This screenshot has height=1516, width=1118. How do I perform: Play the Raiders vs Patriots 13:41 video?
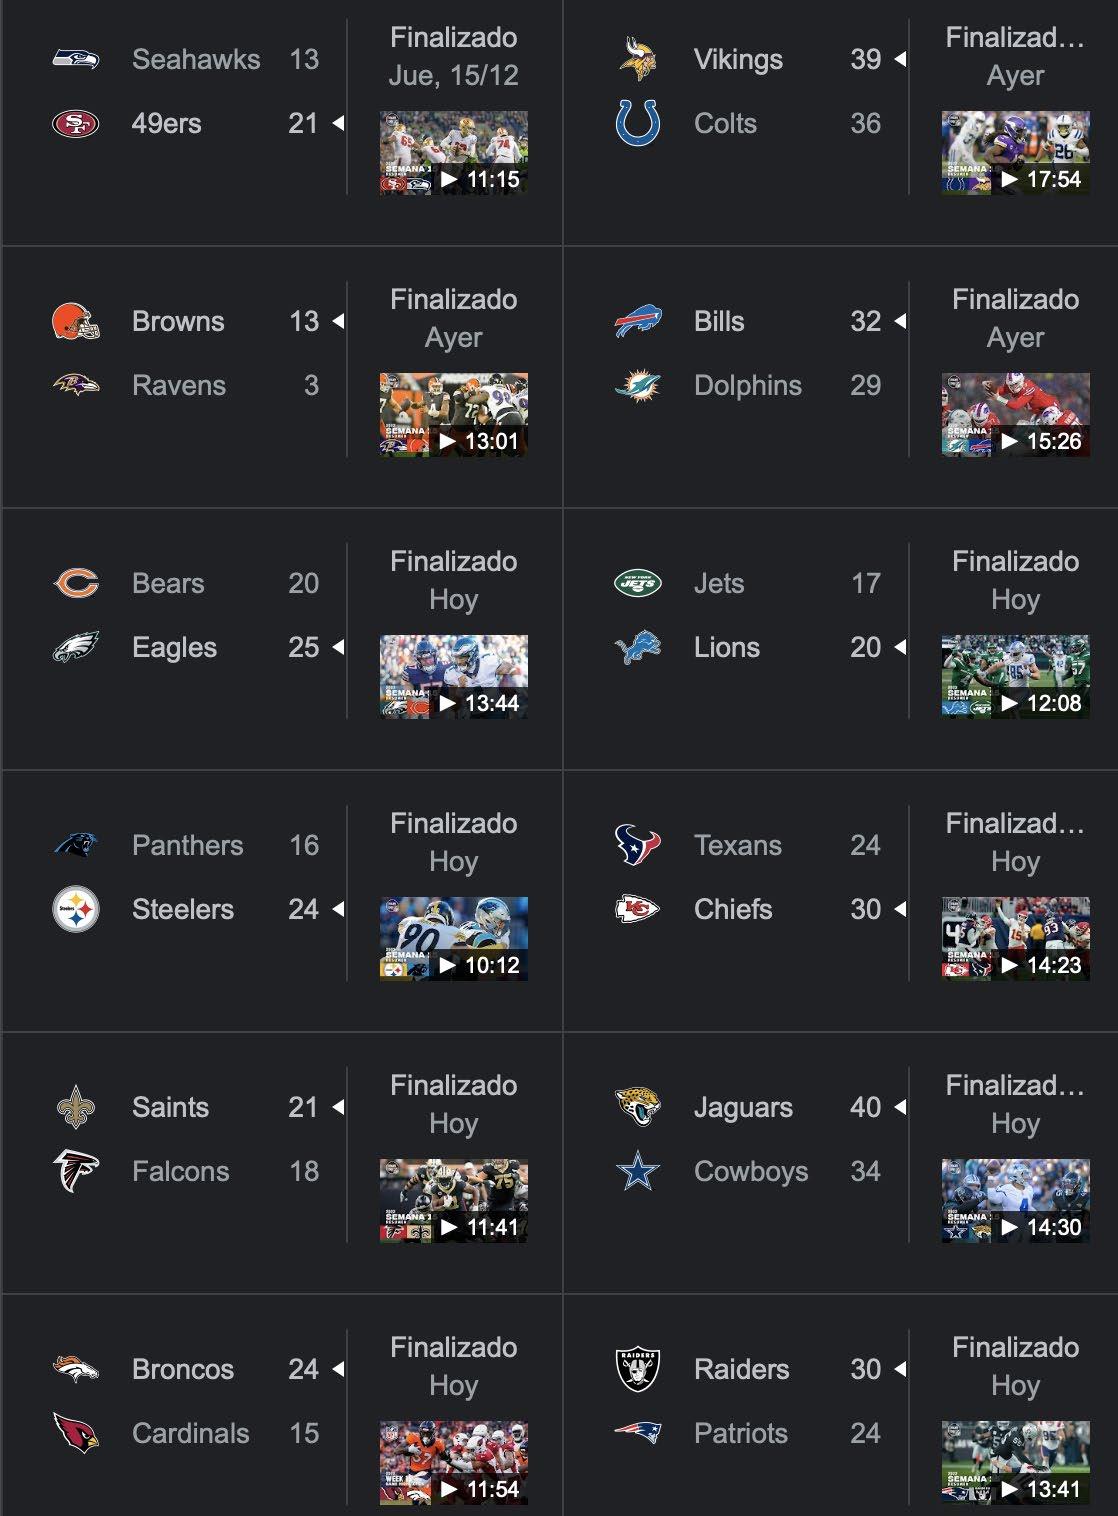(x=1016, y=1463)
